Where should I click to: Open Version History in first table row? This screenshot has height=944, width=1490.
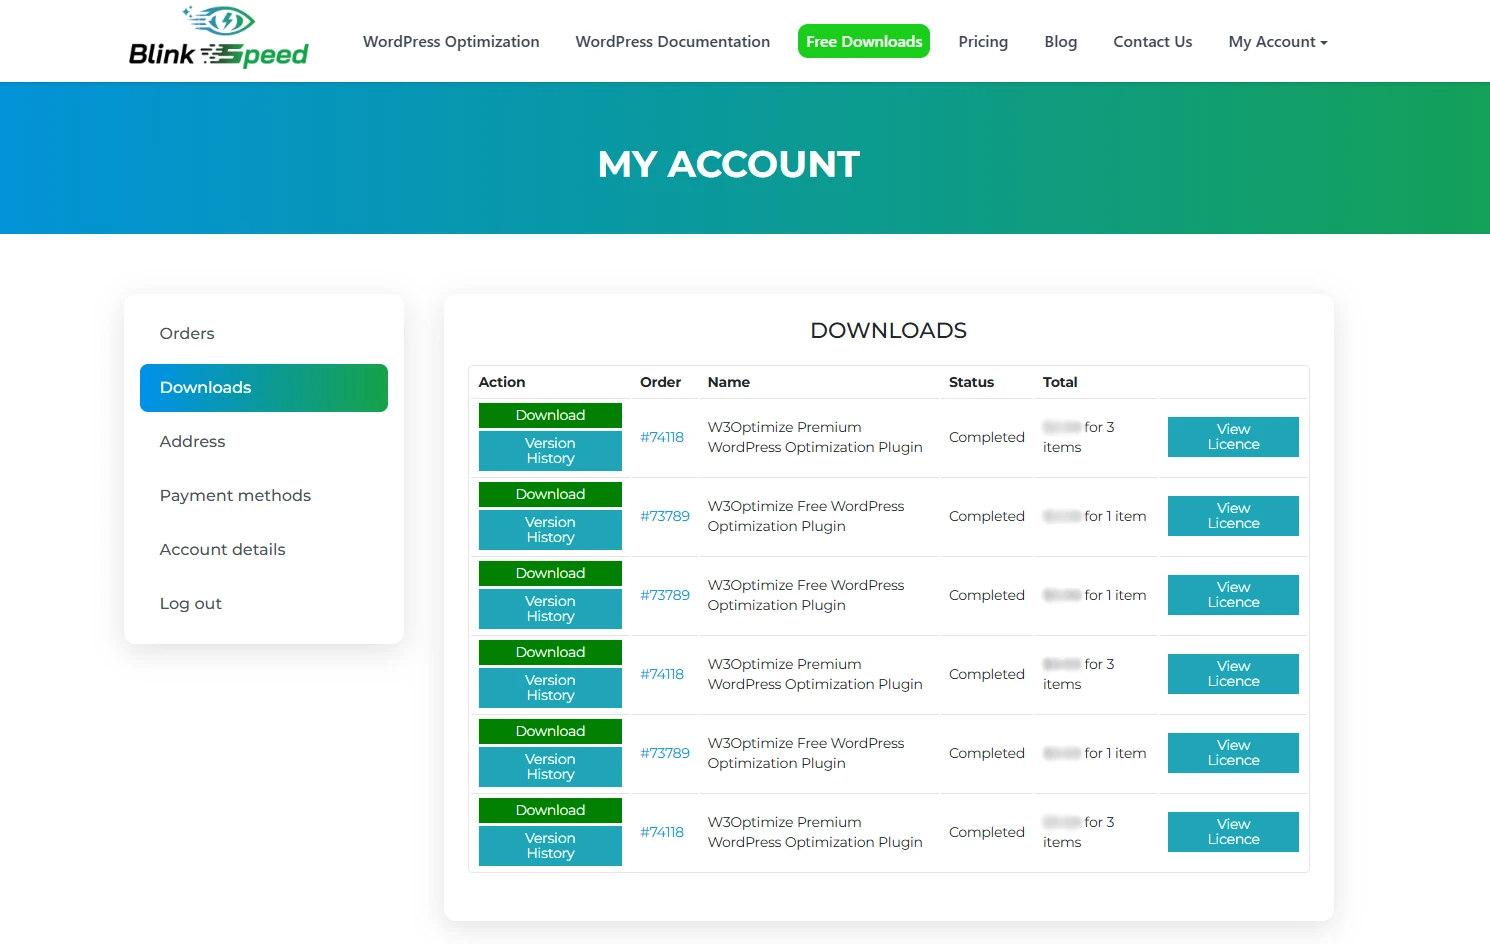coord(550,451)
